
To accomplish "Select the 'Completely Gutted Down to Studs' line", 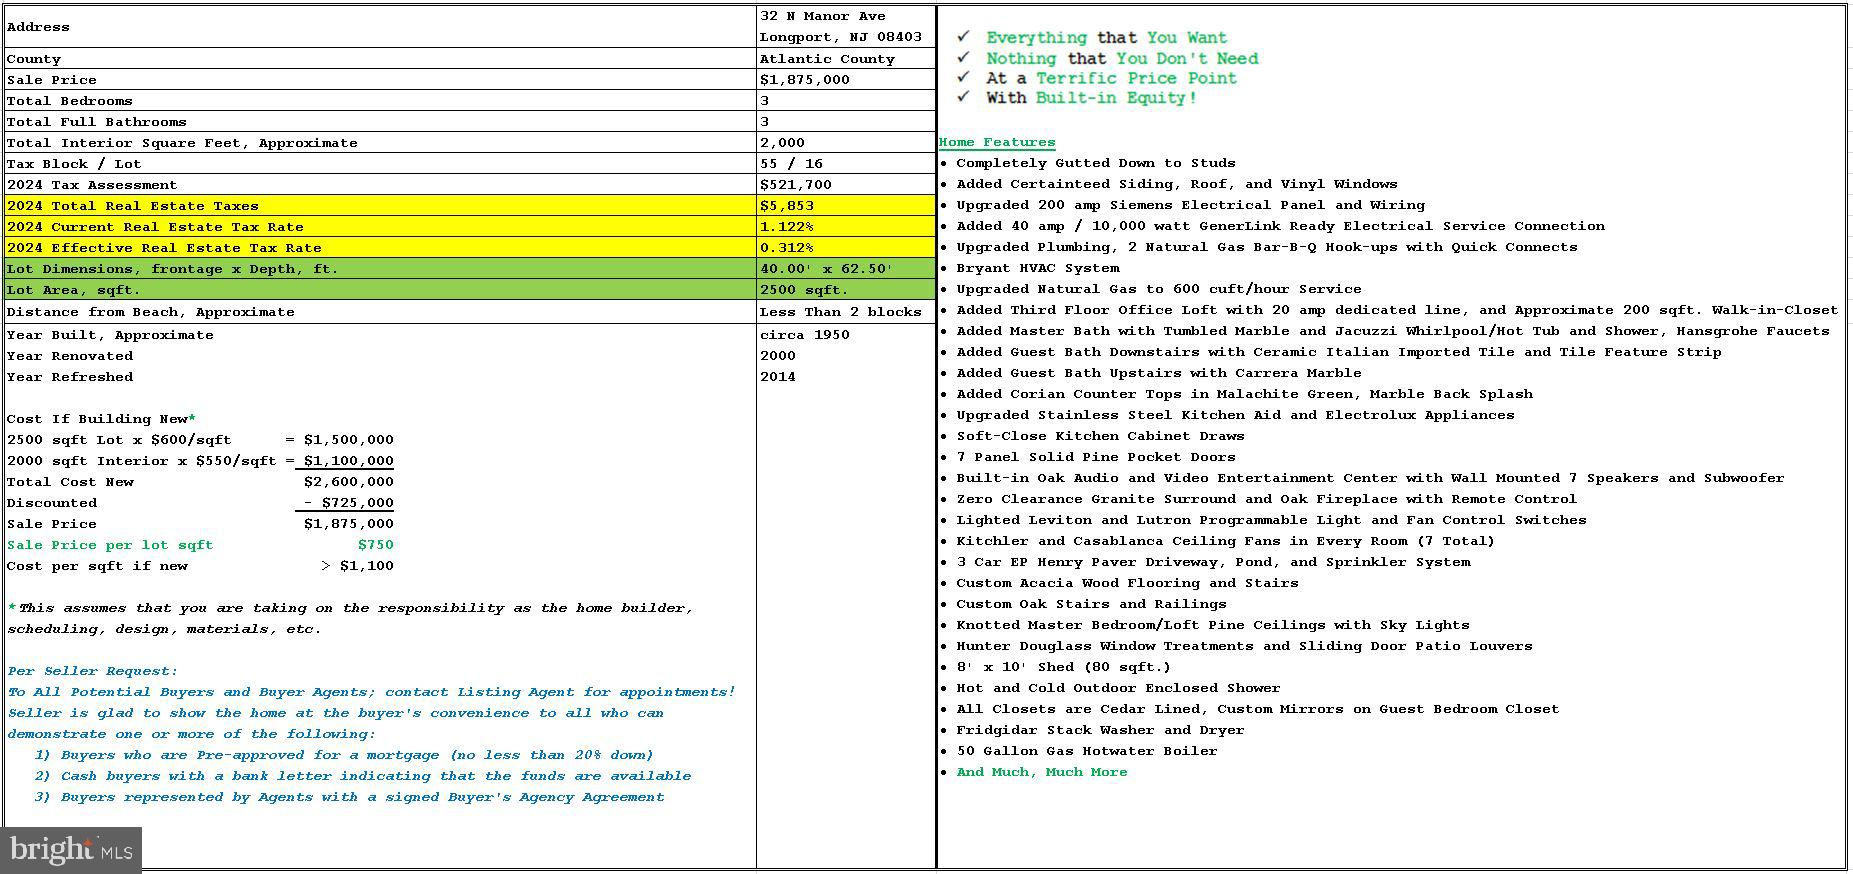I will [1095, 163].
